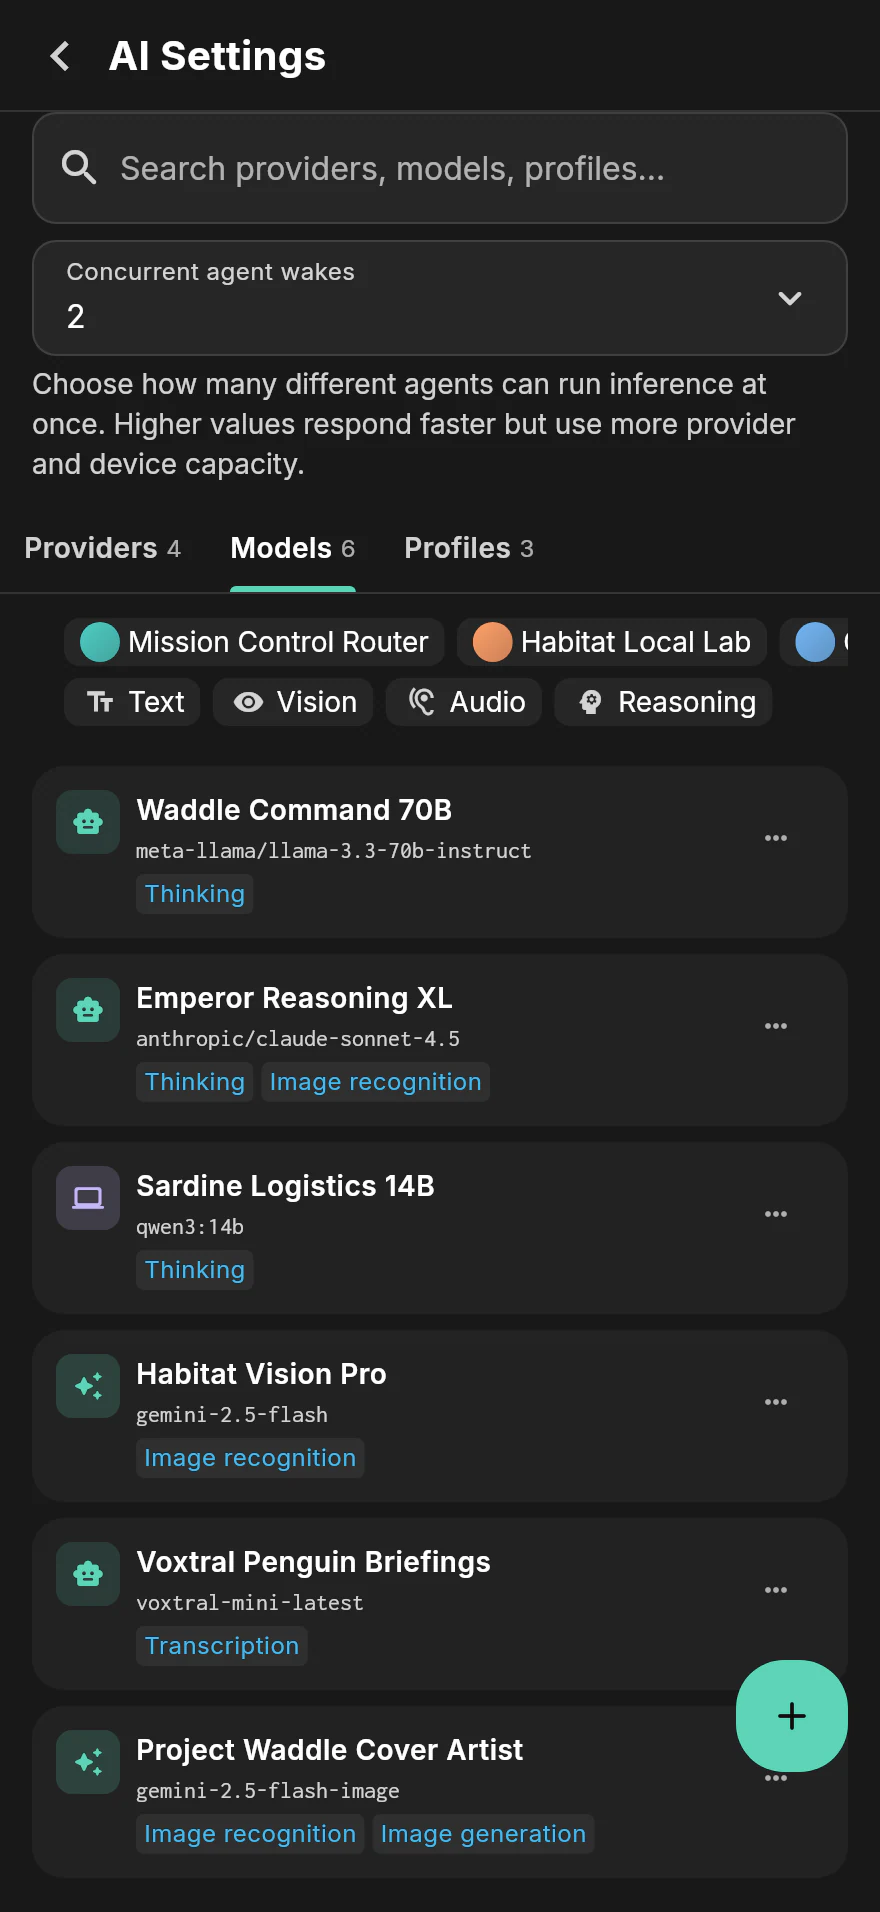Screen dimensions: 880x1912
Task: Click the sparkle icon on Habitat Vision Pro
Action: (88, 1385)
